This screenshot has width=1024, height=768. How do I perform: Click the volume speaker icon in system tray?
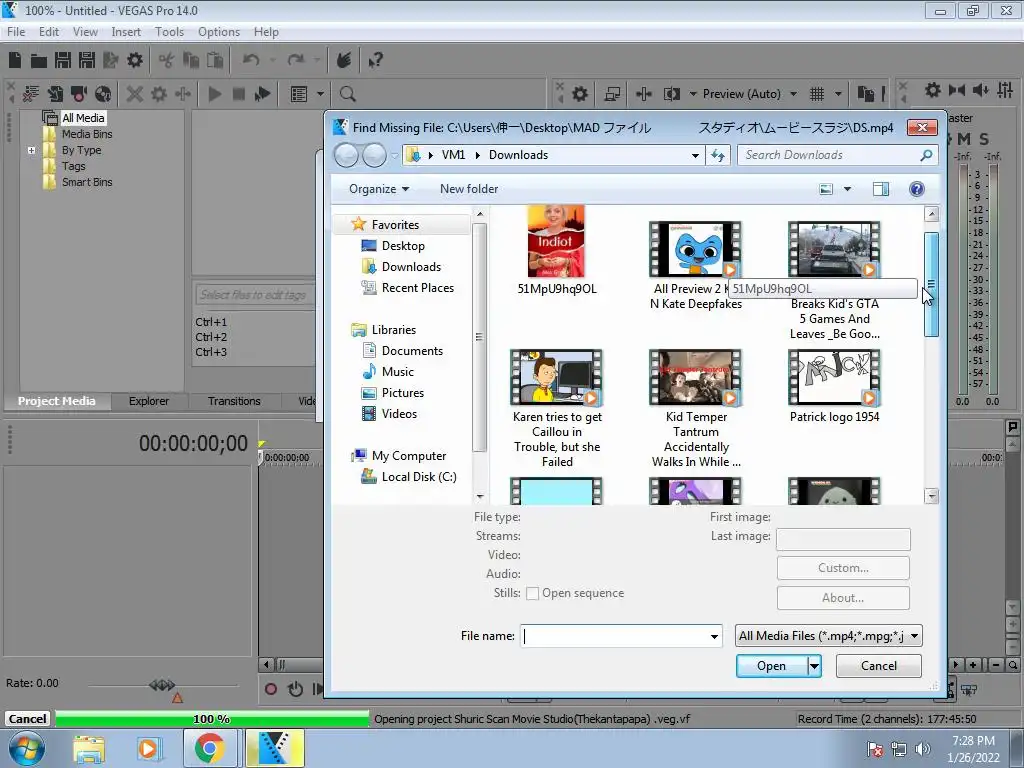922,749
